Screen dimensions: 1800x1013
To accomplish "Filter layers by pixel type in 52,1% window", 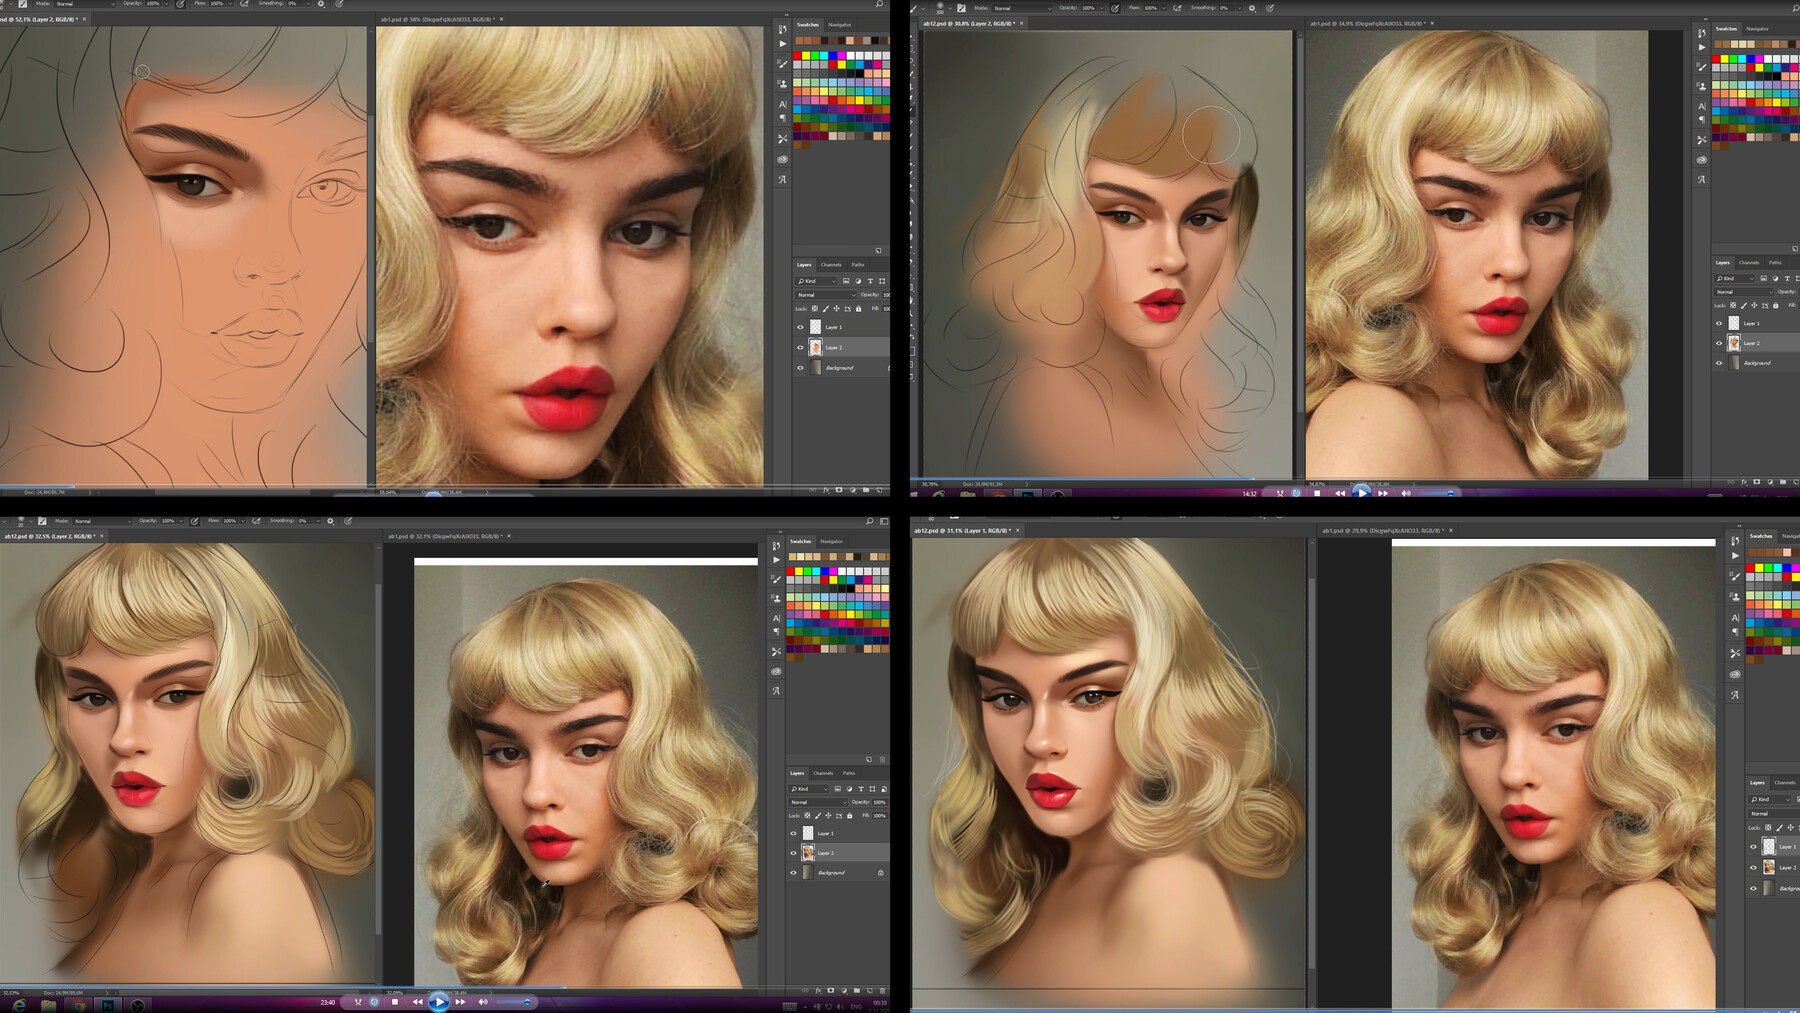I will [x=846, y=281].
